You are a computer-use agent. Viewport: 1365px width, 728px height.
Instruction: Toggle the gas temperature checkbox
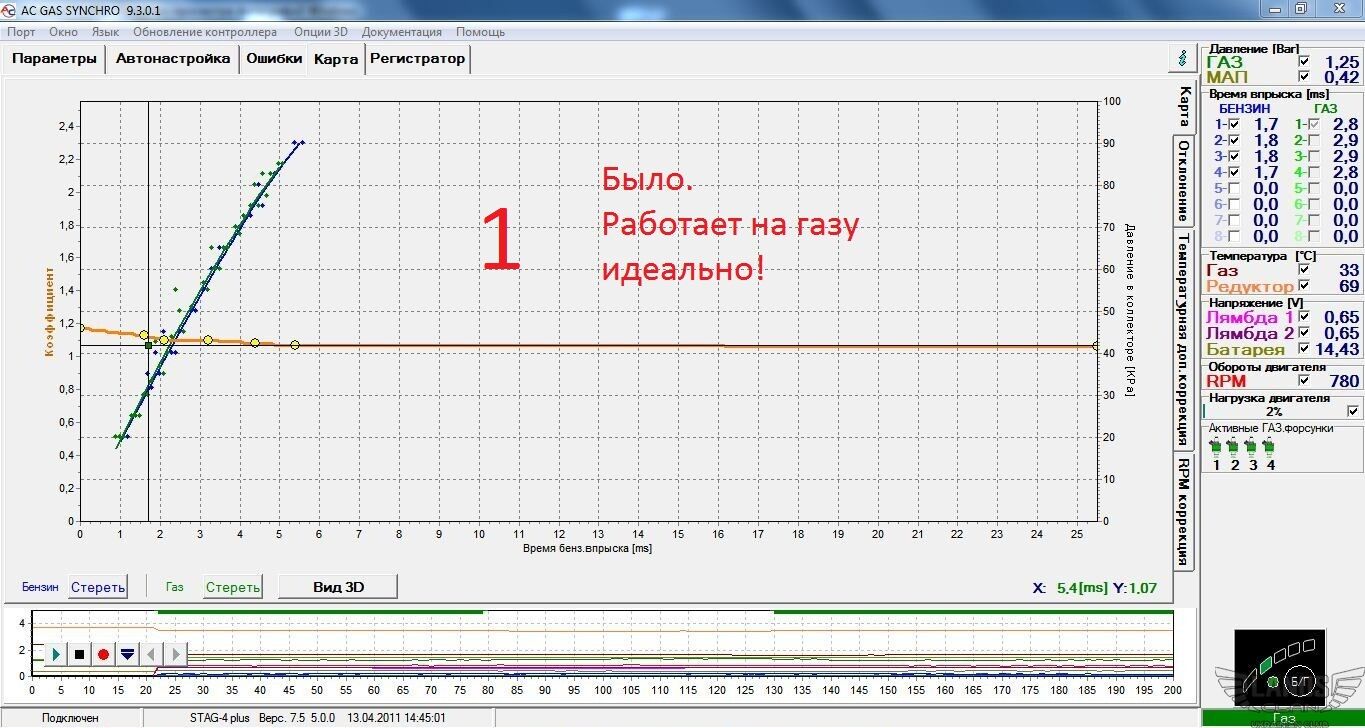(1303, 270)
